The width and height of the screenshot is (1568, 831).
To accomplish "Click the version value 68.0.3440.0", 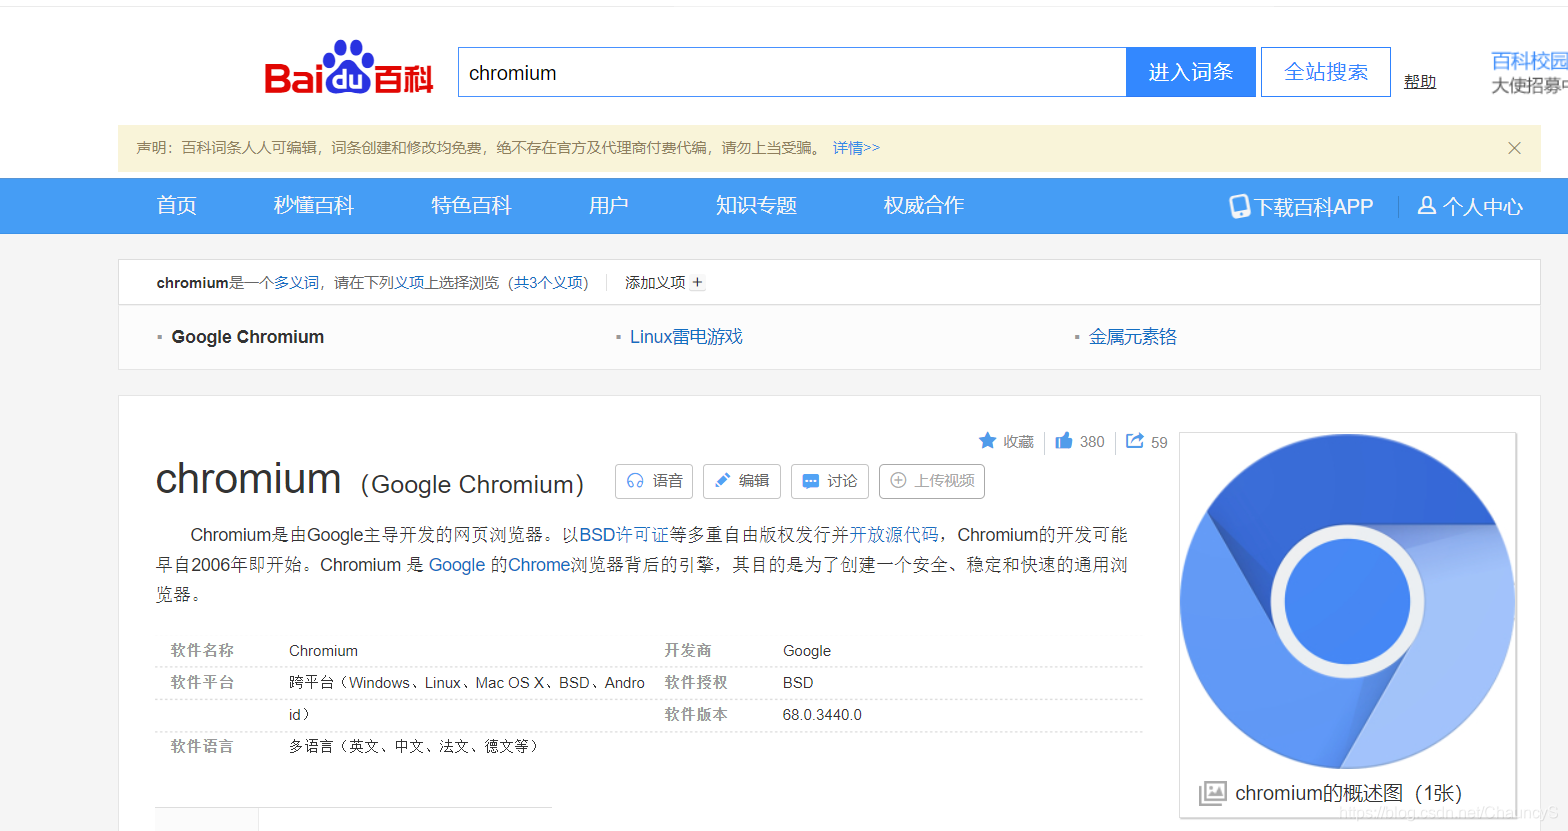I will pyautogui.click(x=822, y=715).
